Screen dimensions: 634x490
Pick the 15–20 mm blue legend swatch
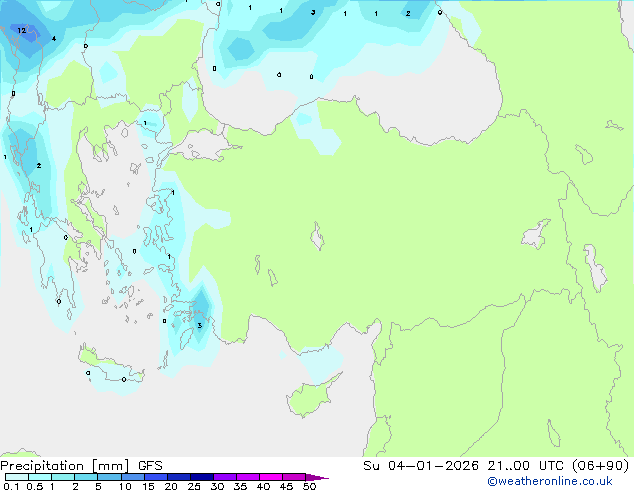156,477
